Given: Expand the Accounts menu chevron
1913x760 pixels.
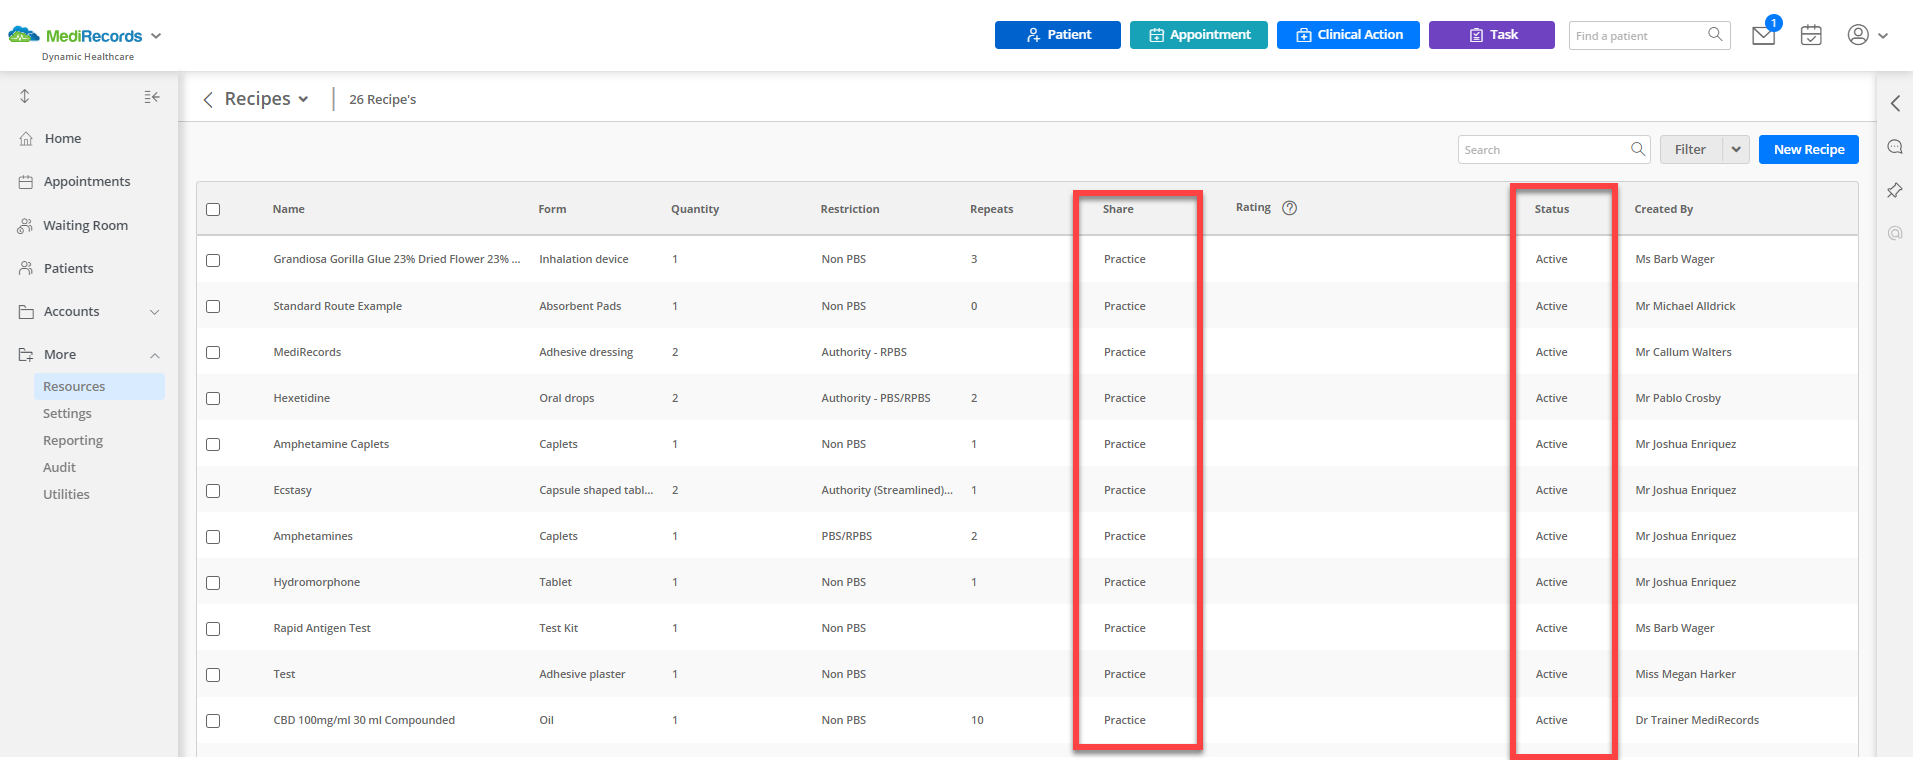Looking at the screenshot, I should pyautogui.click(x=155, y=312).
